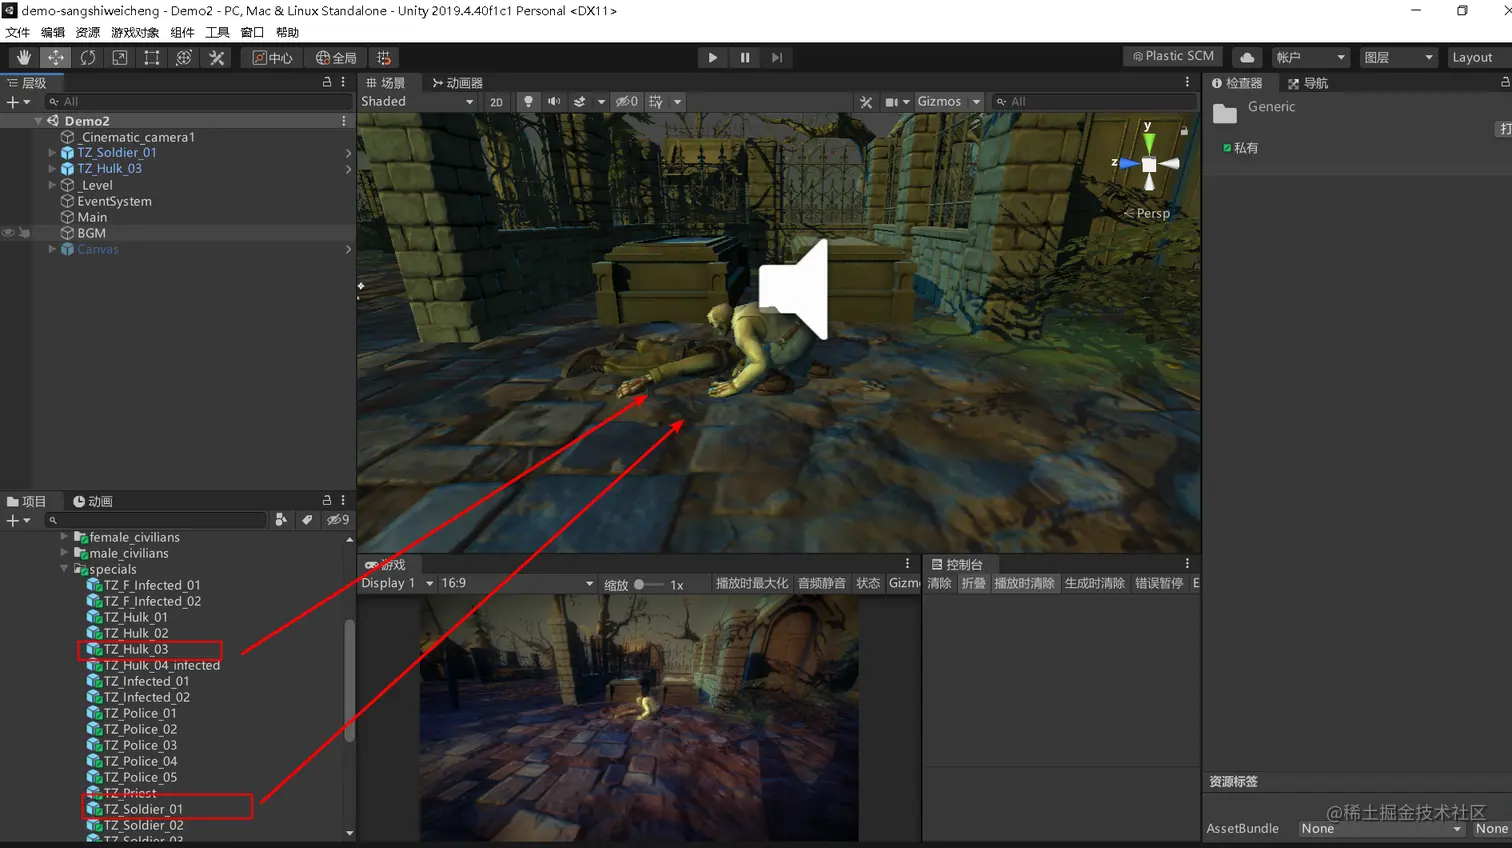Select the combined Transform tool
The height and width of the screenshot is (848, 1512).
(184, 58)
